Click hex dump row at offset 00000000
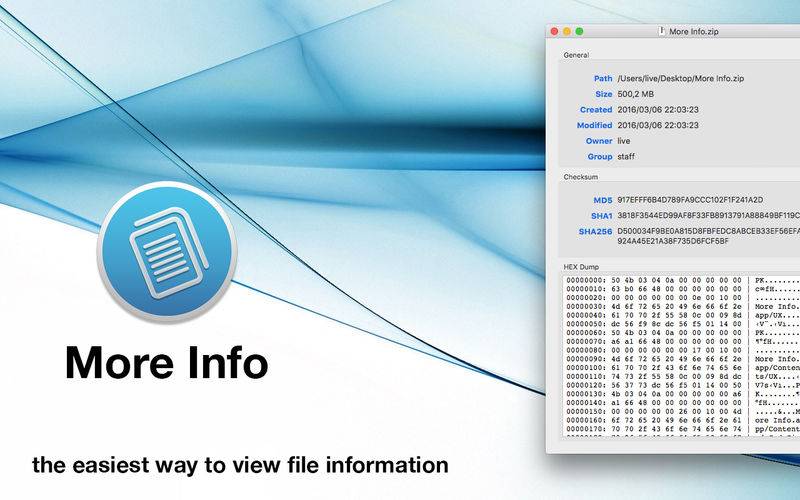 pyautogui.click(x=683, y=280)
